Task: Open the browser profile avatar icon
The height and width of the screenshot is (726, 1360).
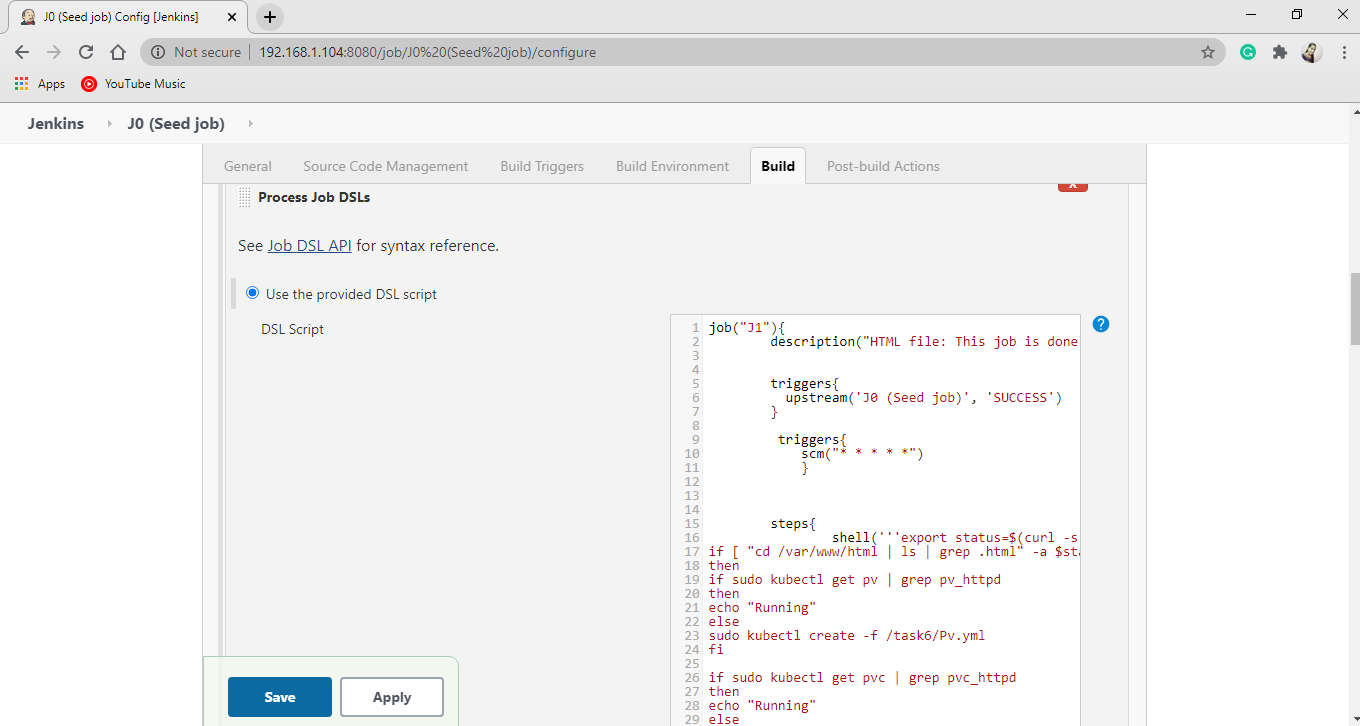Action: 1311,52
